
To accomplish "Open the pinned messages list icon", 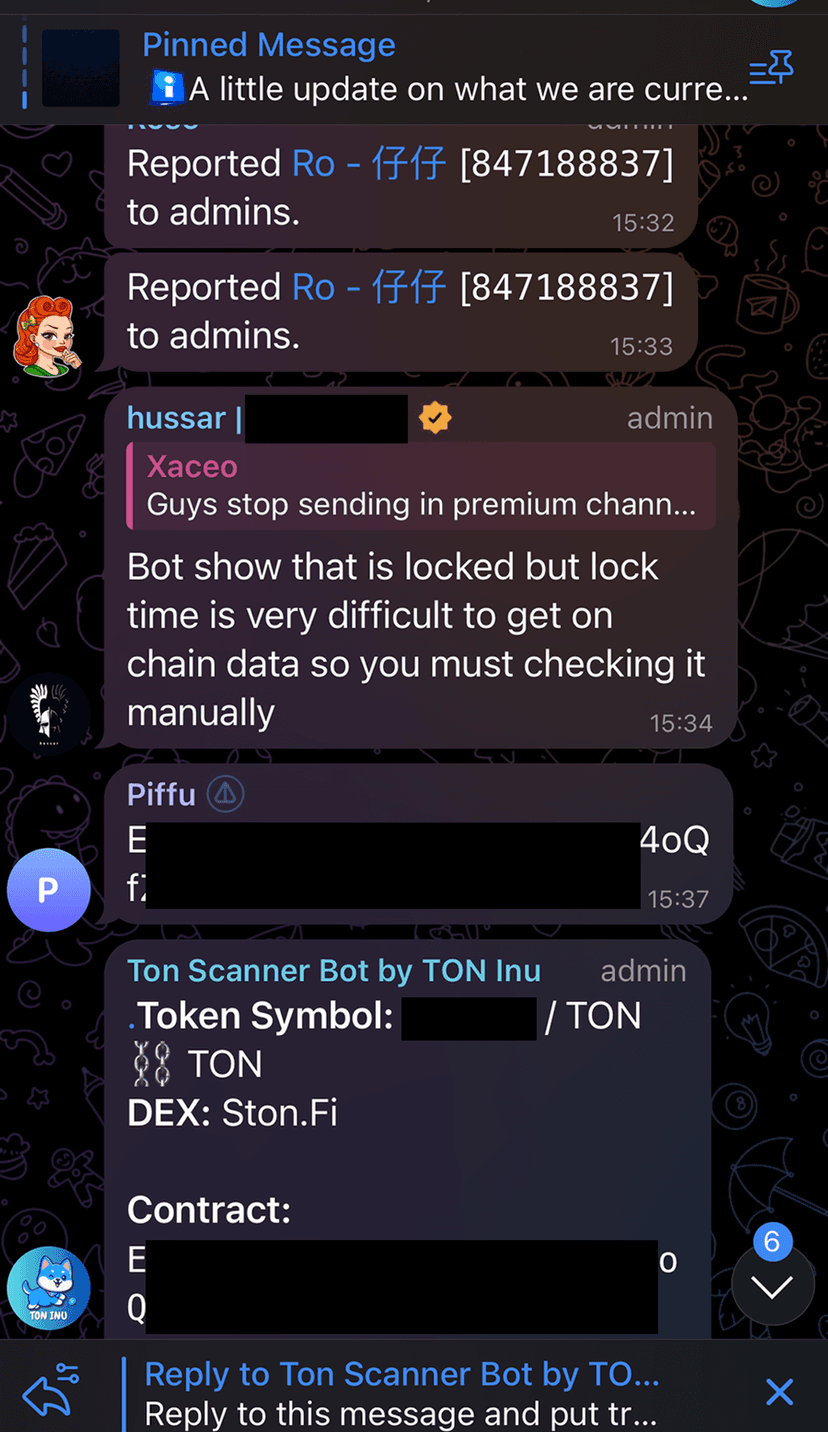I will pos(771,70).
